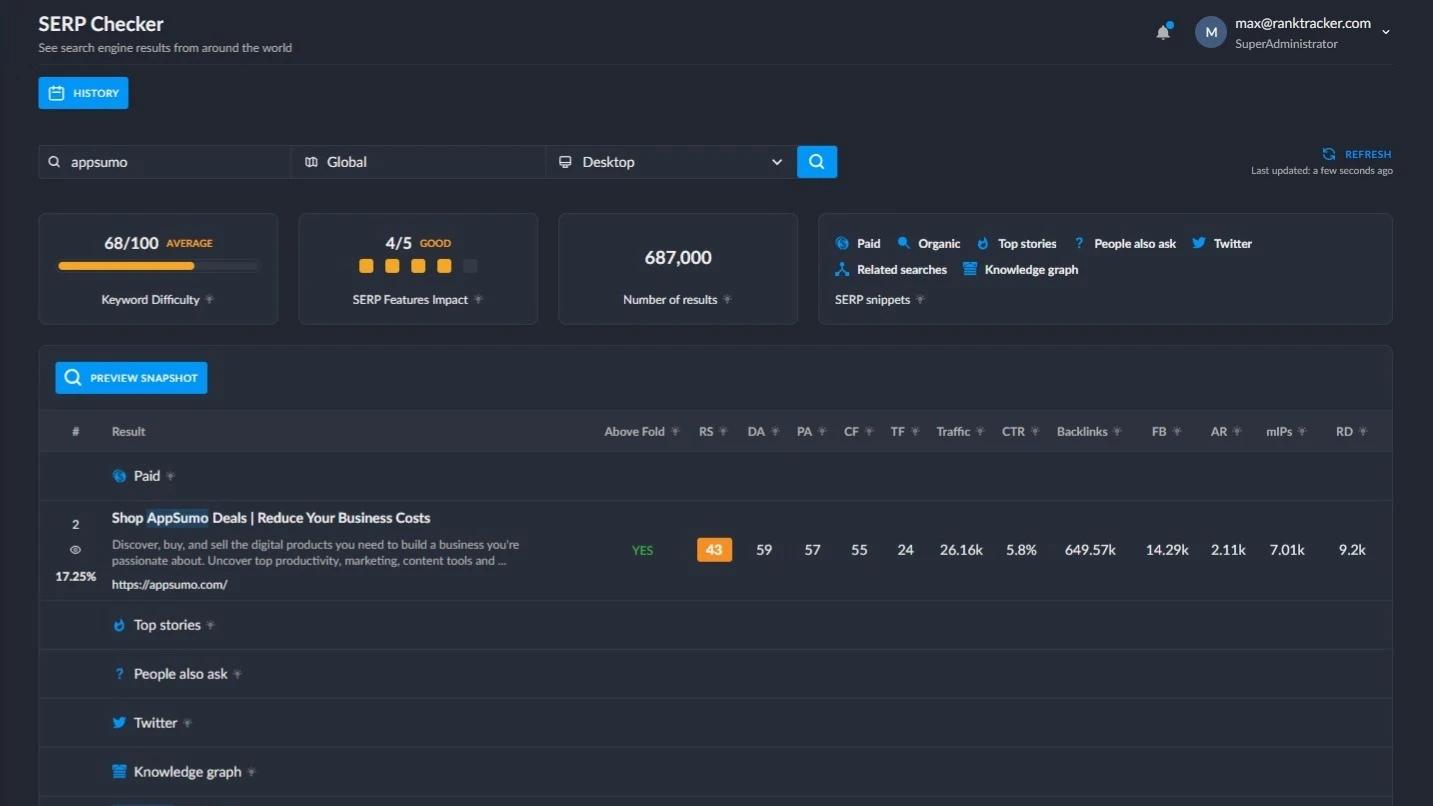Image resolution: width=1433 pixels, height=806 pixels.
Task: Click the Related searches icon in snippets
Action: coord(842,269)
